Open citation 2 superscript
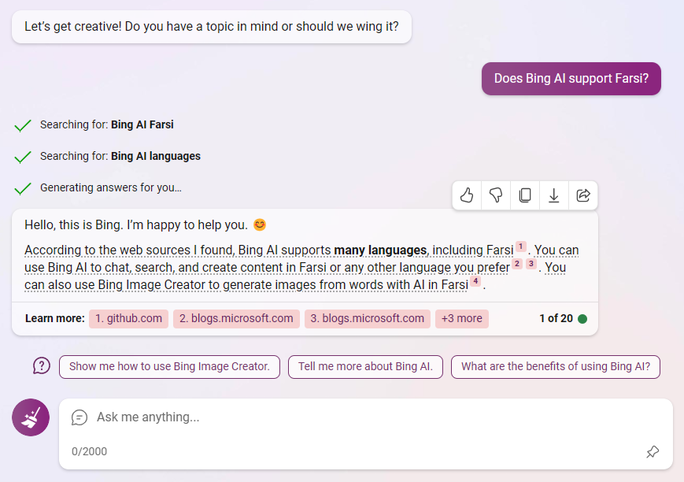 click(x=517, y=263)
